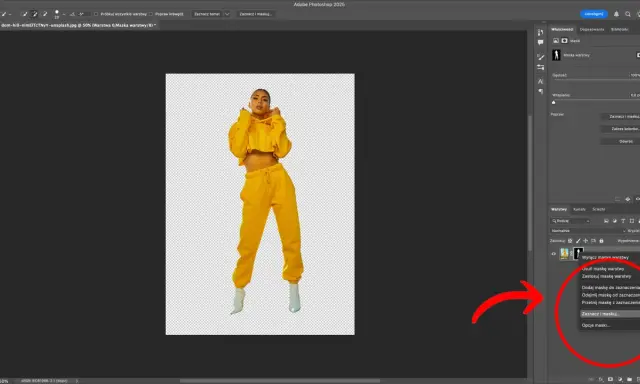Viewport: 640px width, 384px height.
Task: Toggle prevent artboard auto-nesting lock icon
Action: pyautogui.click(x=593, y=241)
